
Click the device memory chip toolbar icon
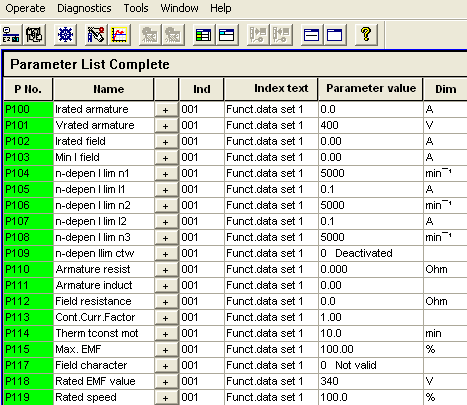coord(34,35)
